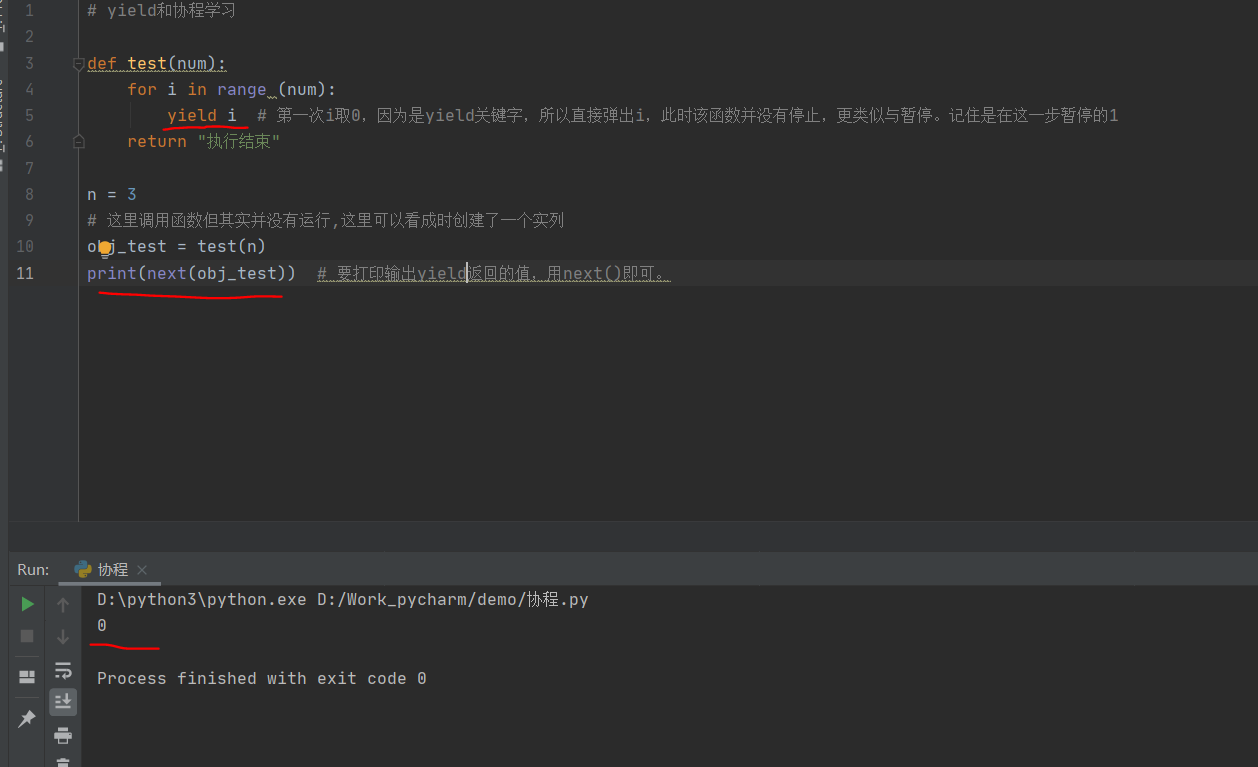This screenshot has height=767, width=1258.
Task: Click the Stop process square icon
Action: point(27,636)
